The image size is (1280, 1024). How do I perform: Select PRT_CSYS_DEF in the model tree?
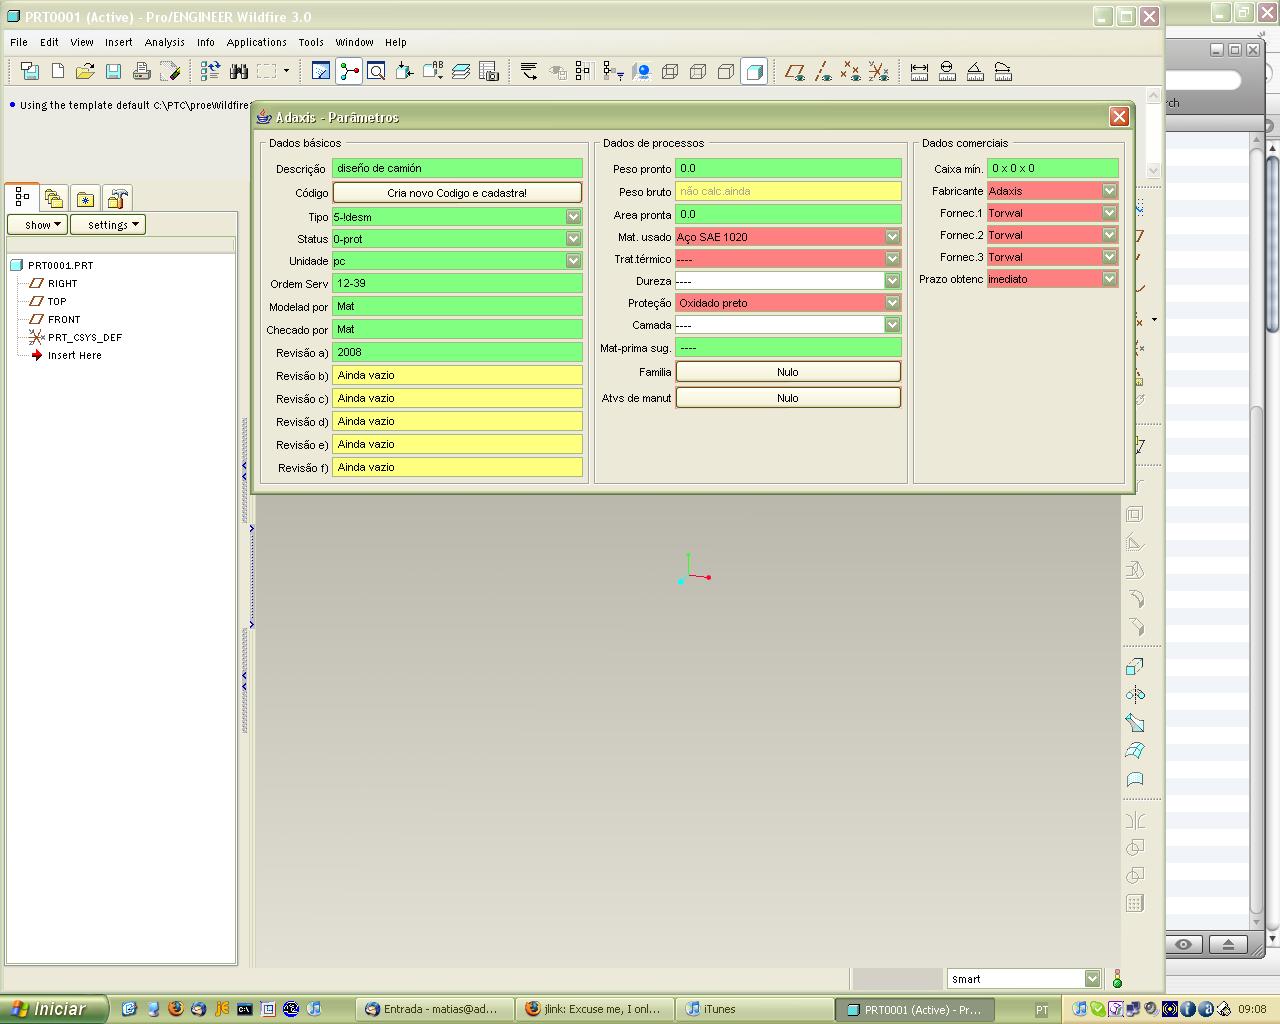84,337
